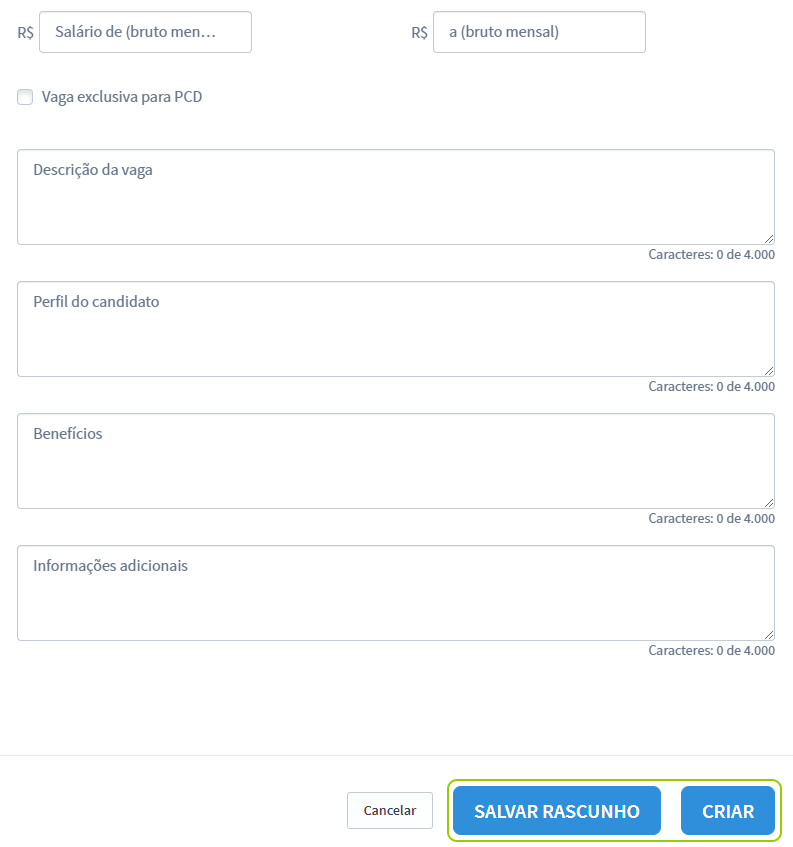Click inside the "Descrição da vaga" text area
This screenshot has width=793, height=847.
click(395, 197)
